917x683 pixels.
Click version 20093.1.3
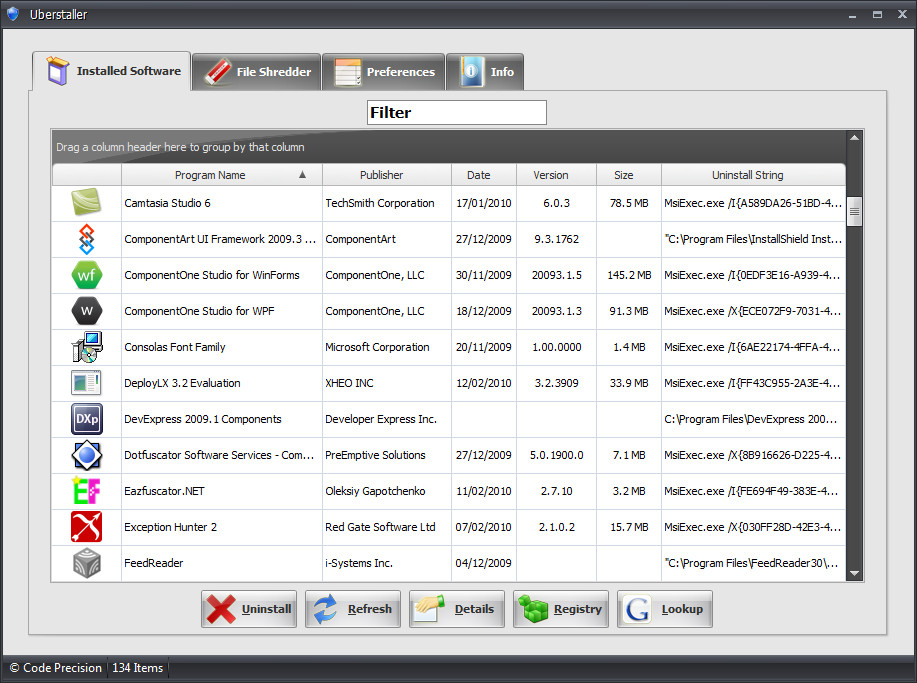point(556,311)
